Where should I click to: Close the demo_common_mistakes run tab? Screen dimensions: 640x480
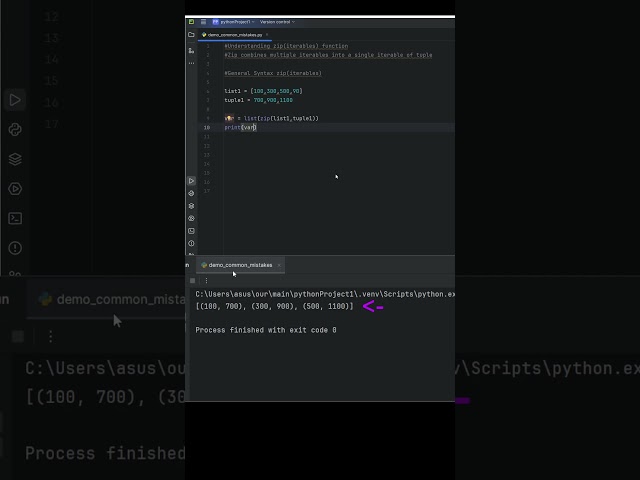tap(279, 265)
